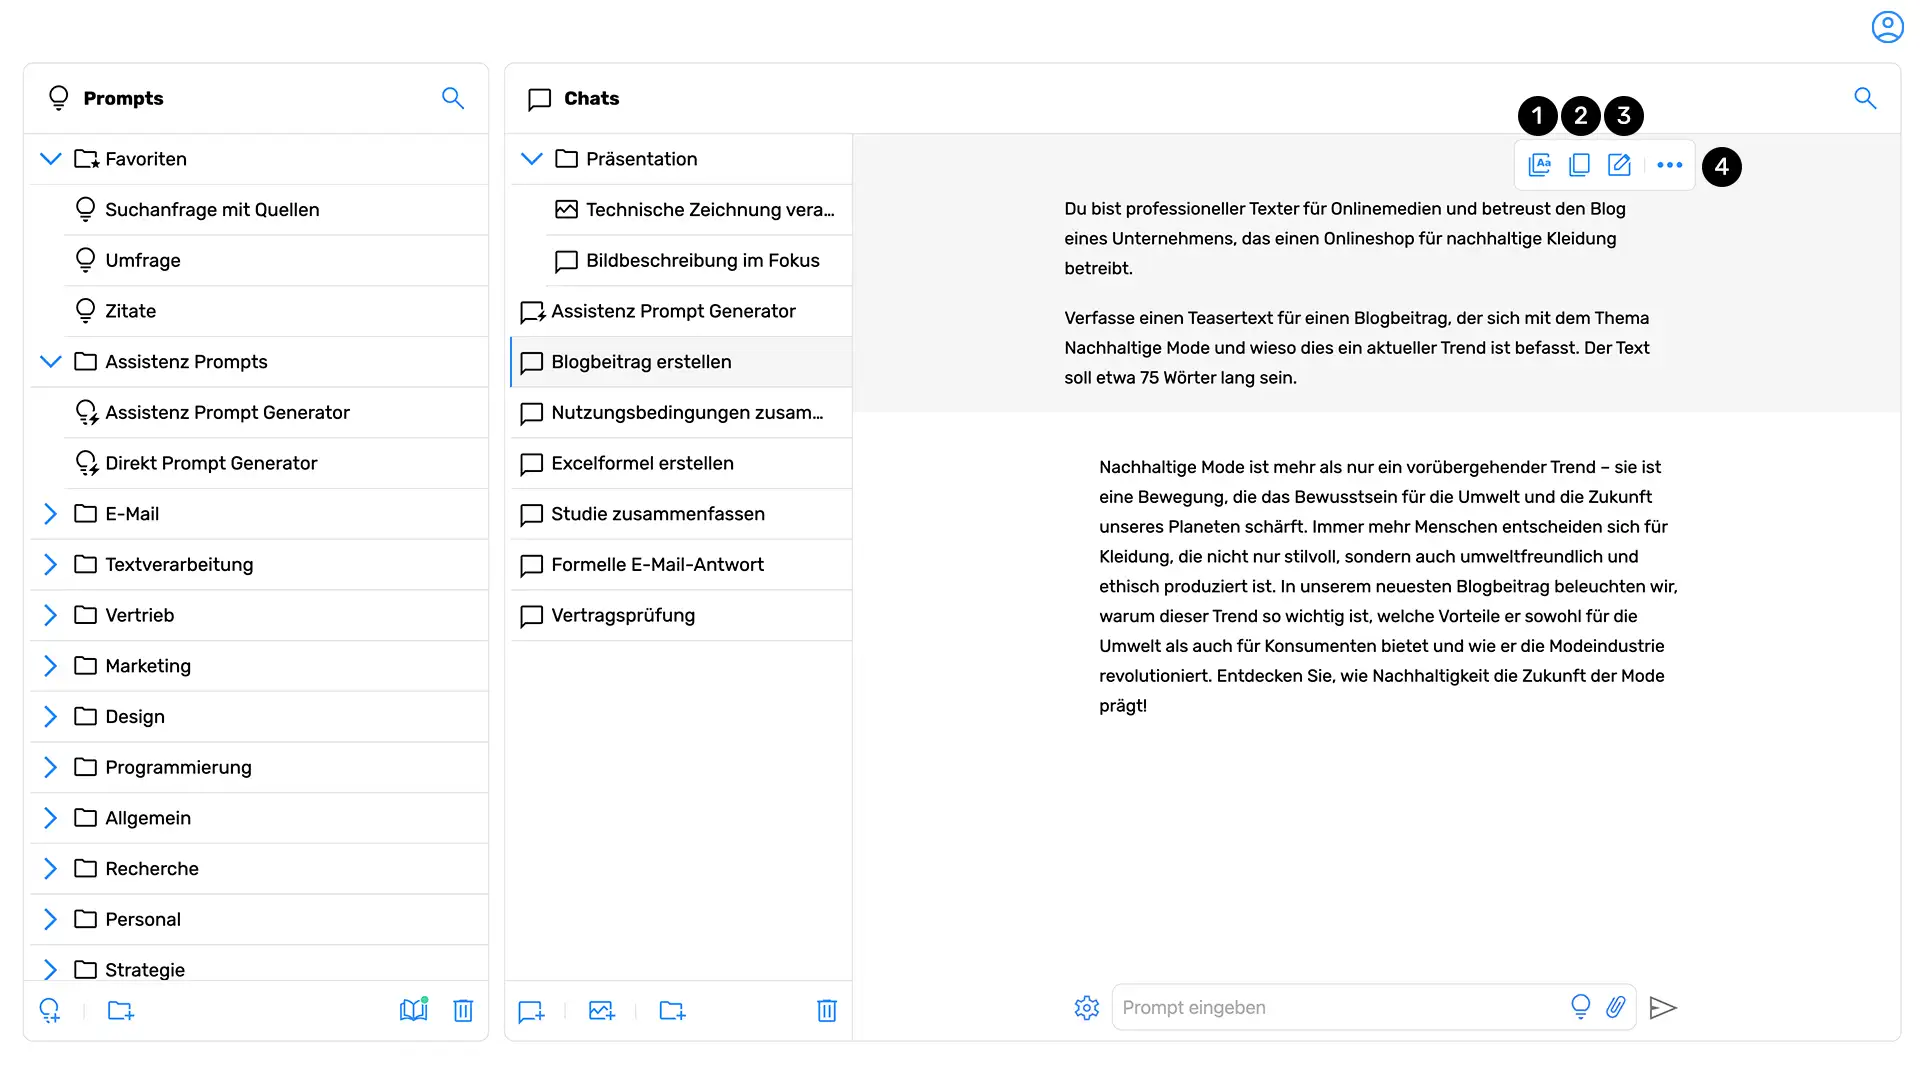Click the user prompt text about Teasertext
1920x1070 pixels.
tap(1357, 347)
